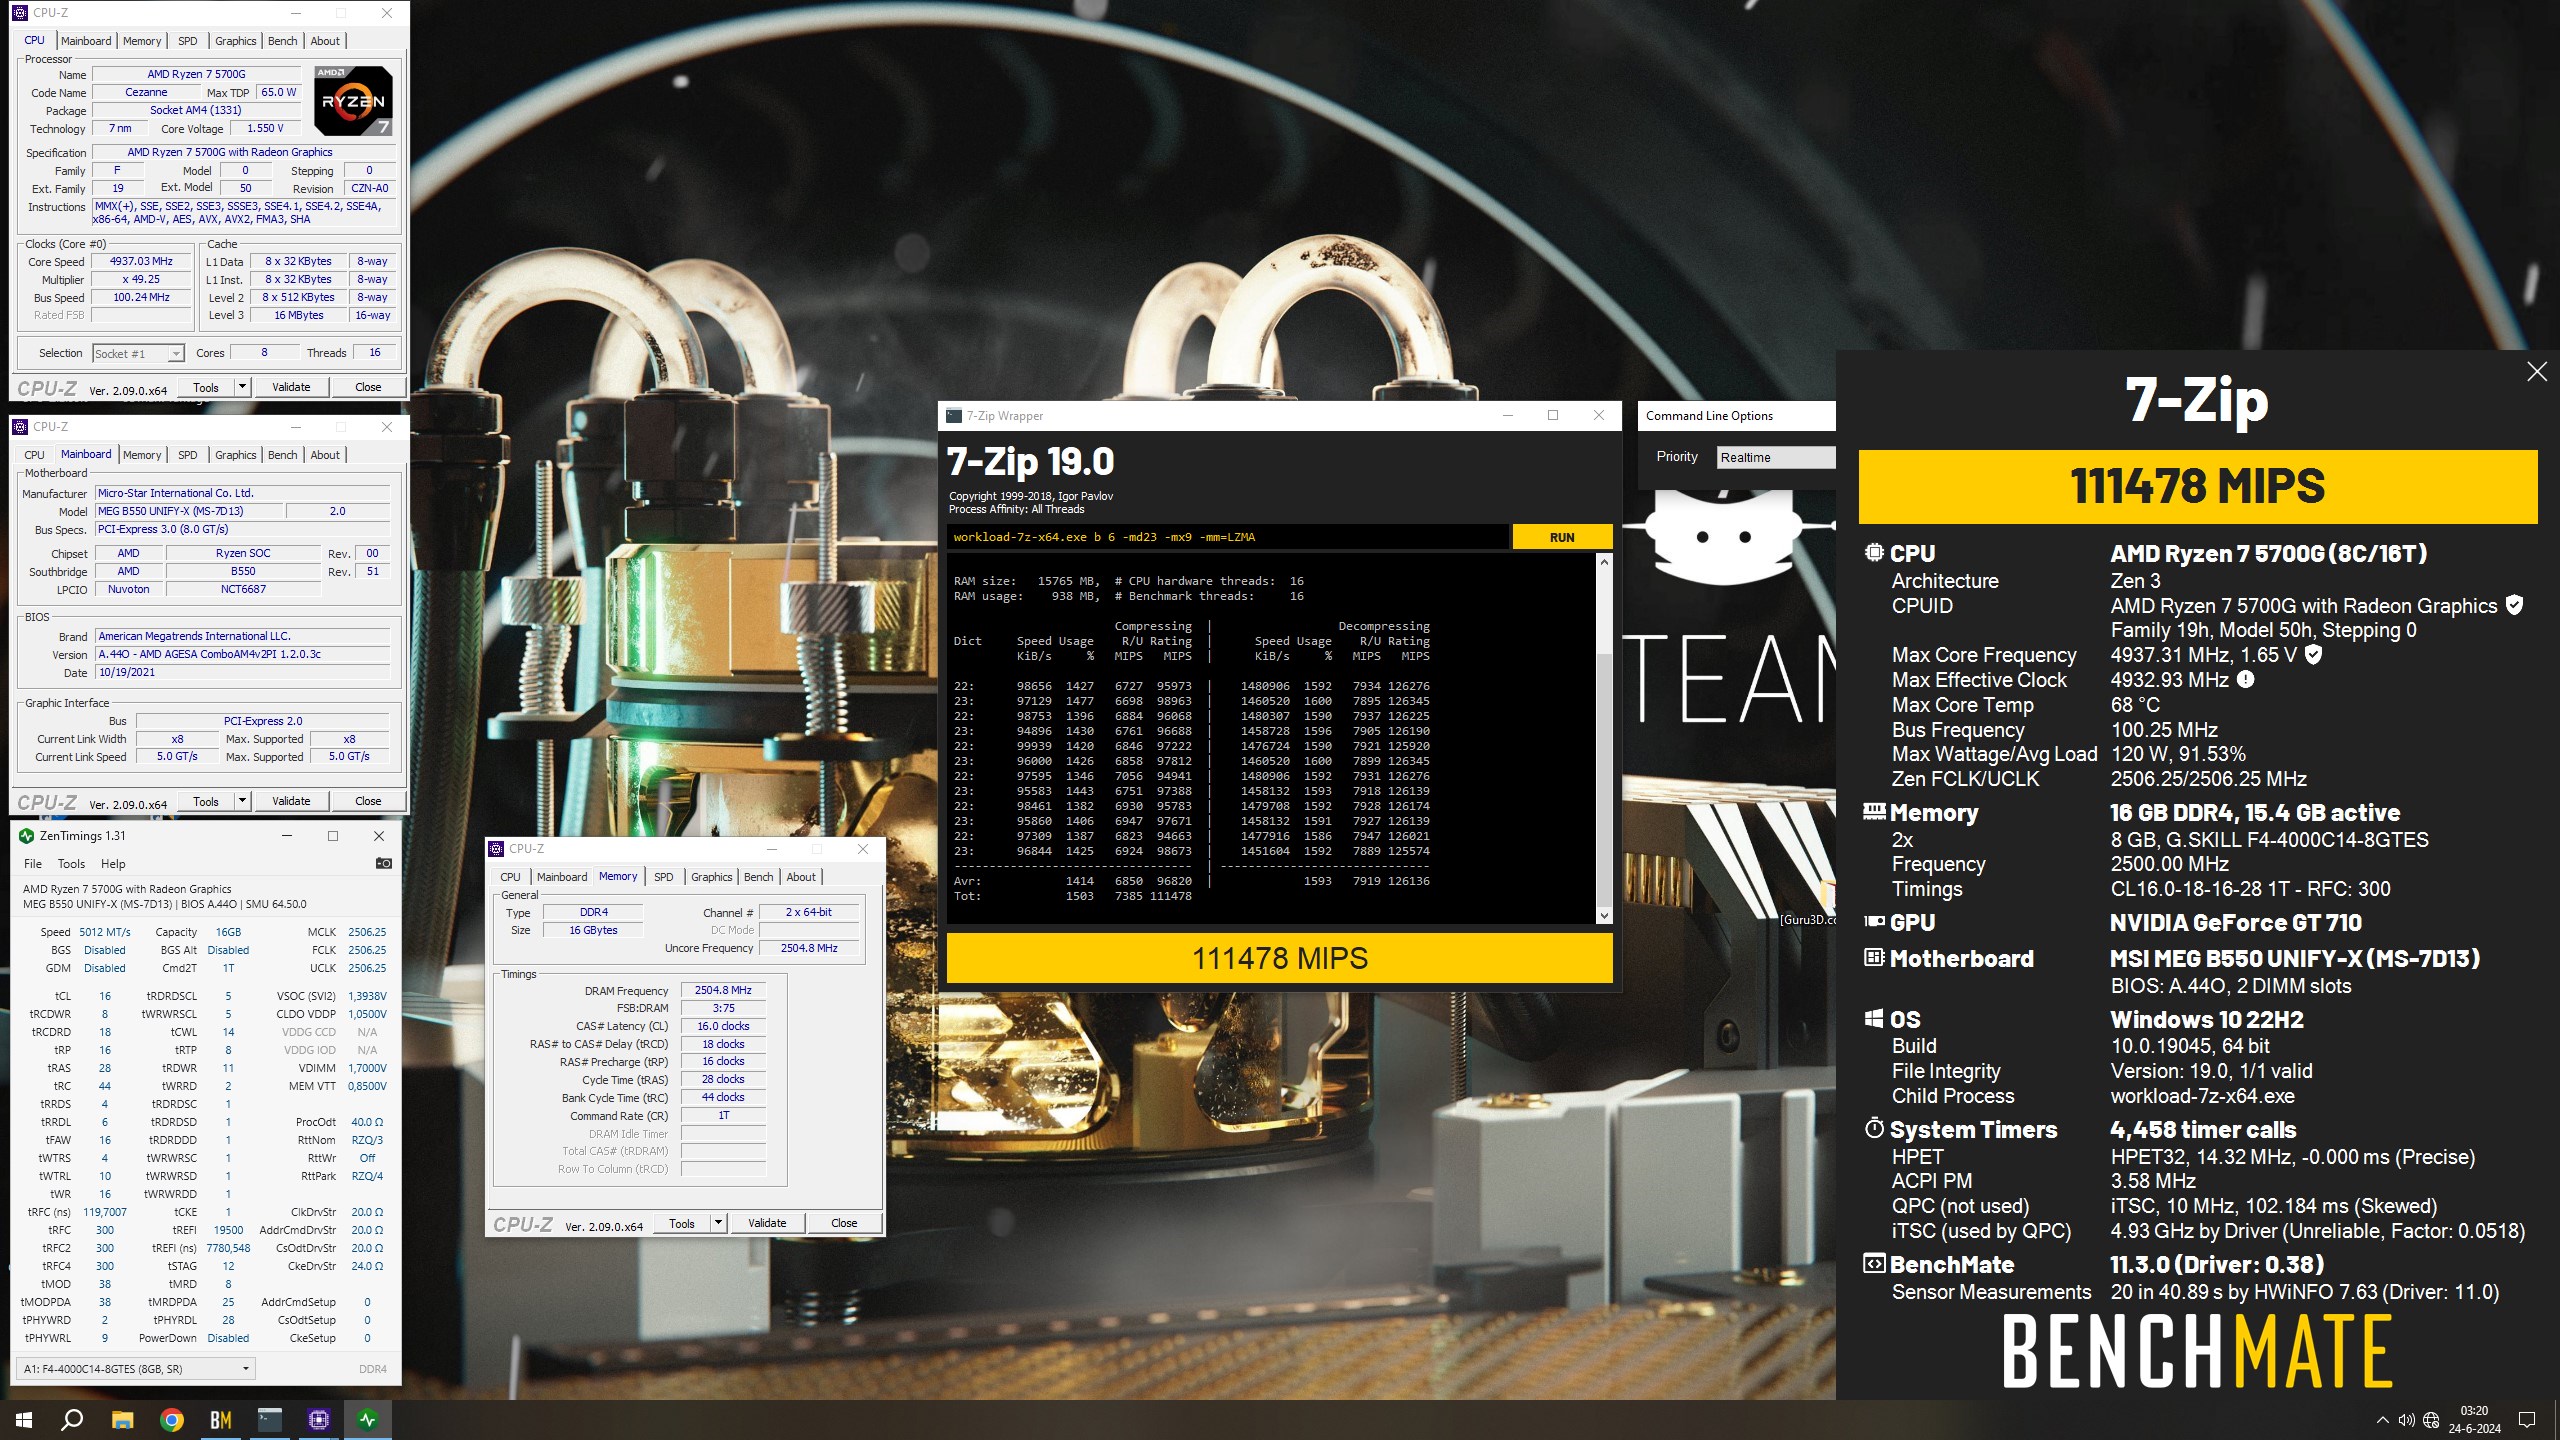Image resolution: width=2560 pixels, height=1440 pixels.
Task: Click verified shield next to Max Core Frequency
Action: 2313,654
